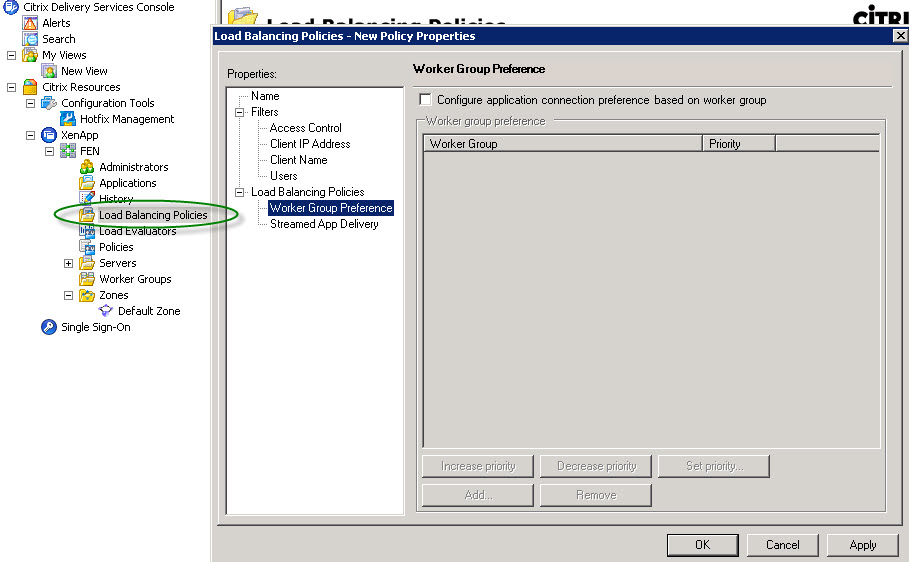Select the Worker Groups label in console tree

[x=135, y=279]
